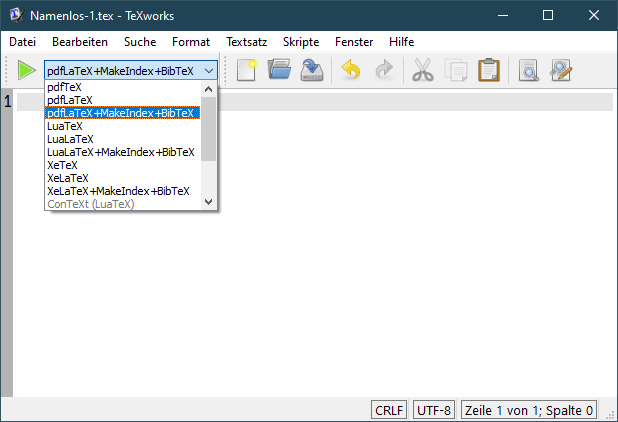This screenshot has height=422, width=618.
Task: Click the Undo arrow icon
Action: click(350, 70)
